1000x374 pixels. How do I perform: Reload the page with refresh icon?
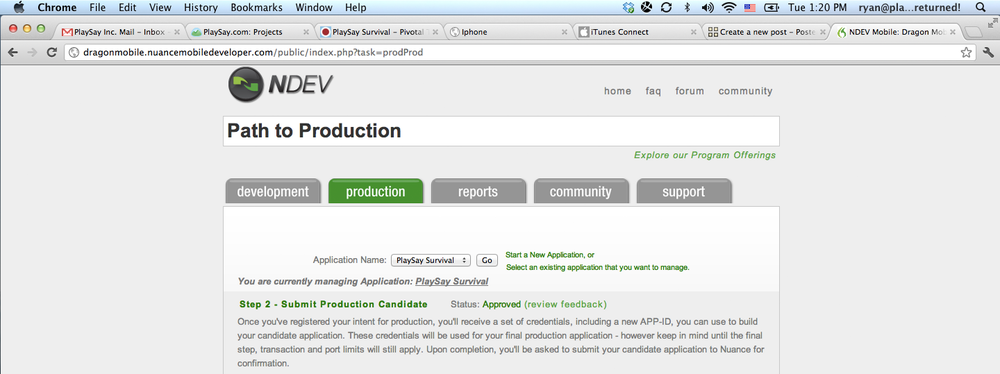52,52
